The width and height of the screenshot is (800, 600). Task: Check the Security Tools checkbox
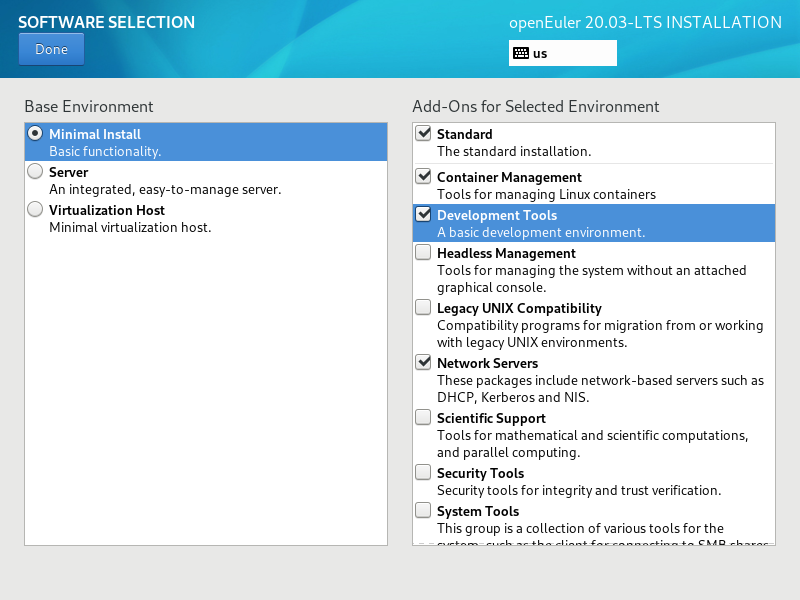(x=424, y=472)
